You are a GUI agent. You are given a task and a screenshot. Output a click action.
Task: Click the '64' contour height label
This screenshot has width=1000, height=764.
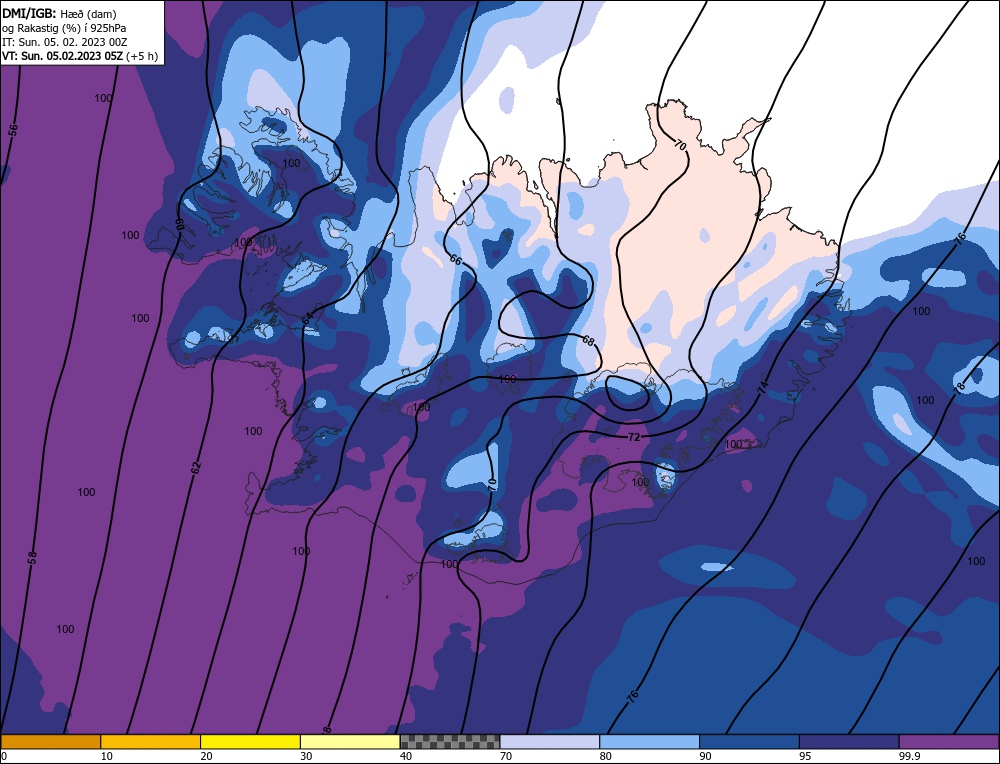click(x=308, y=318)
